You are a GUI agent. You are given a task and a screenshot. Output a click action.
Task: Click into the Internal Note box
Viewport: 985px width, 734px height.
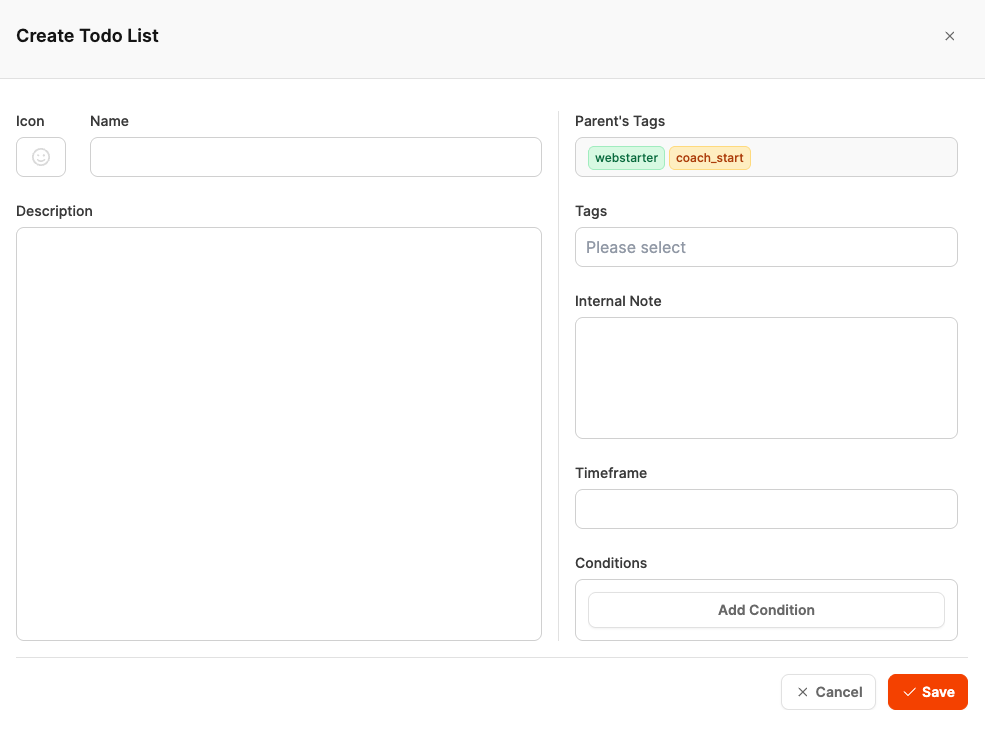coord(766,377)
